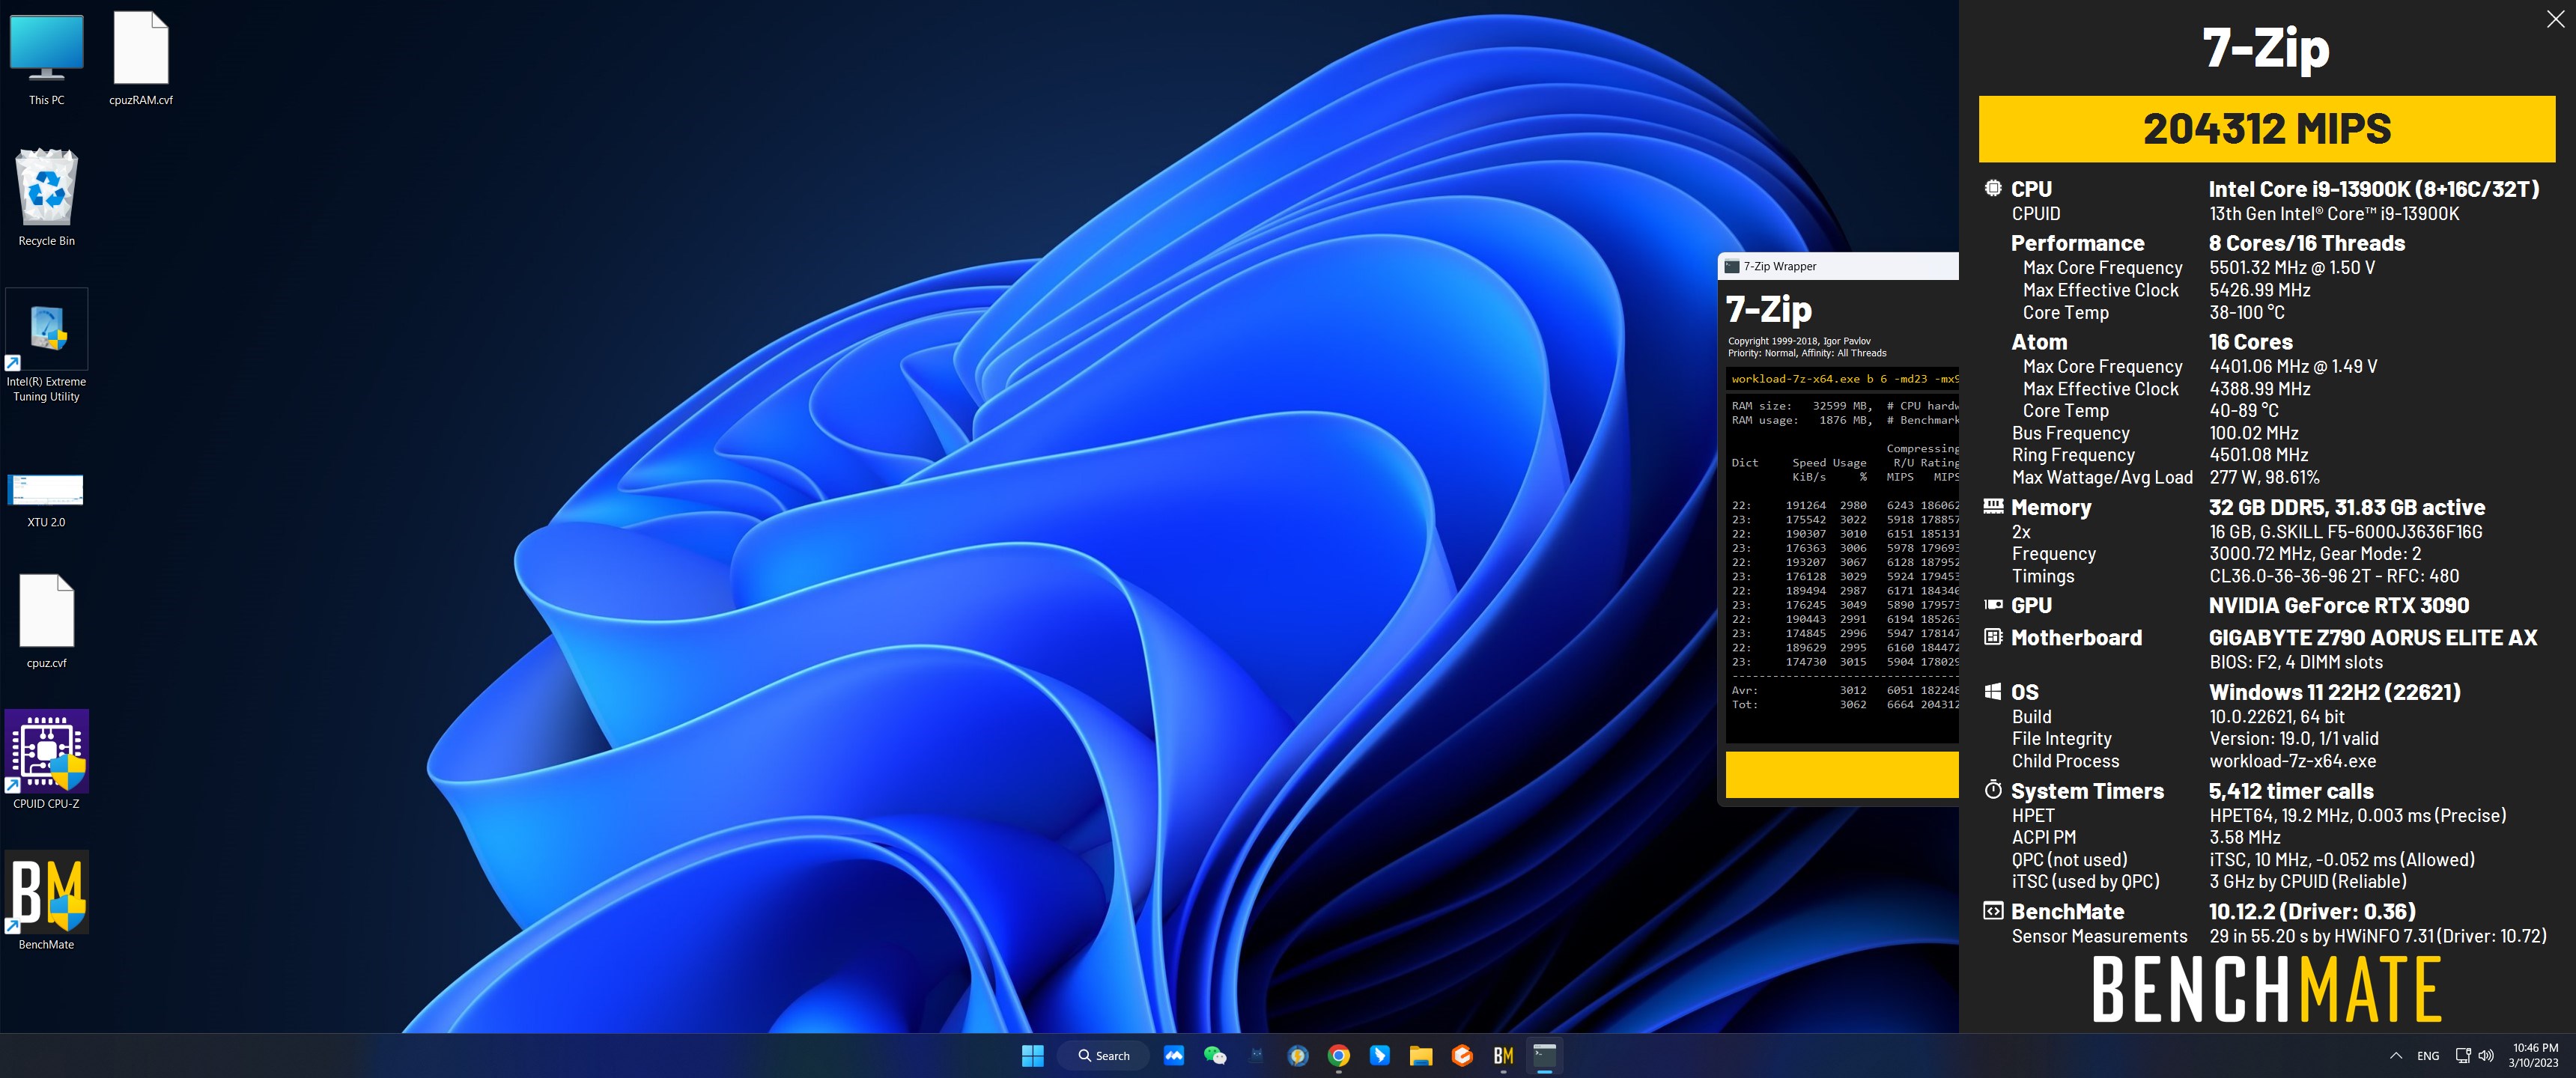The width and height of the screenshot is (2576, 1078).
Task: Click the Tot: row in 7-Zip results
Action: (1844, 704)
